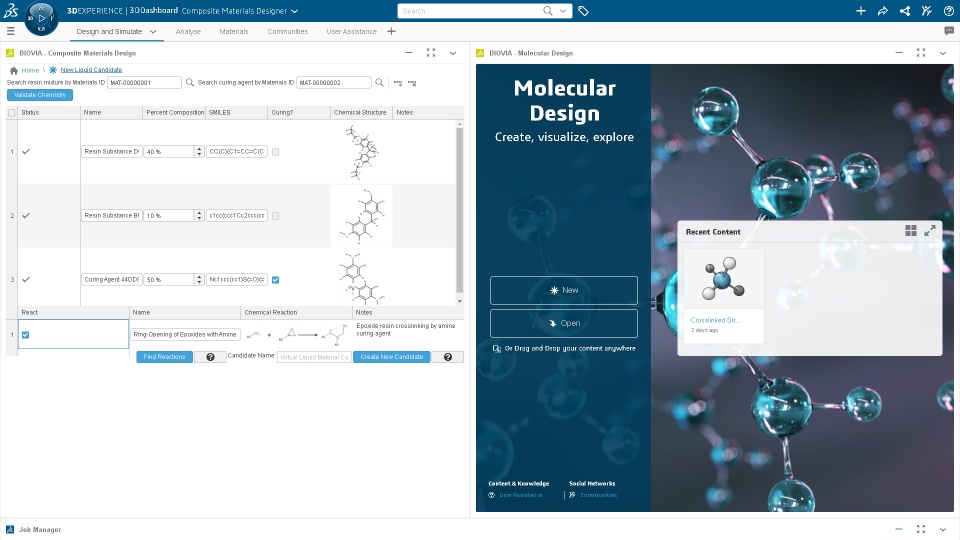Adjust the 10 % composition stepper
The image size is (960, 540).
[199, 216]
